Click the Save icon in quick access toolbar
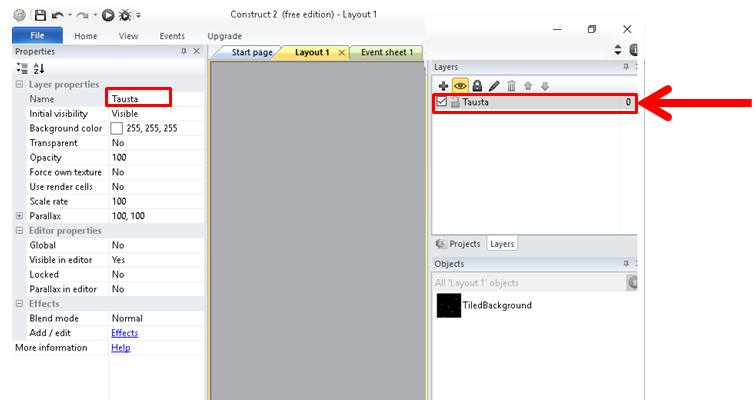756x402 pixels. point(40,15)
